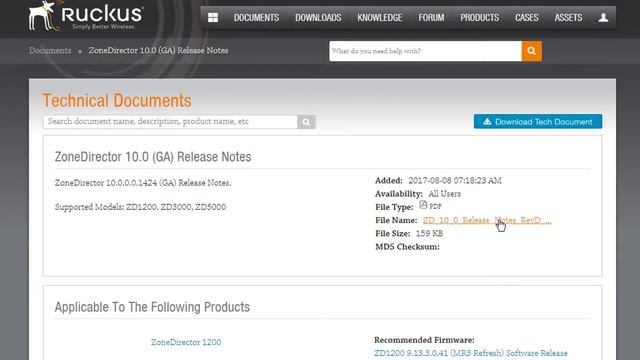640x360 pixels.
Task: Click the added date 2017-08-08 value
Action: click(x=455, y=180)
